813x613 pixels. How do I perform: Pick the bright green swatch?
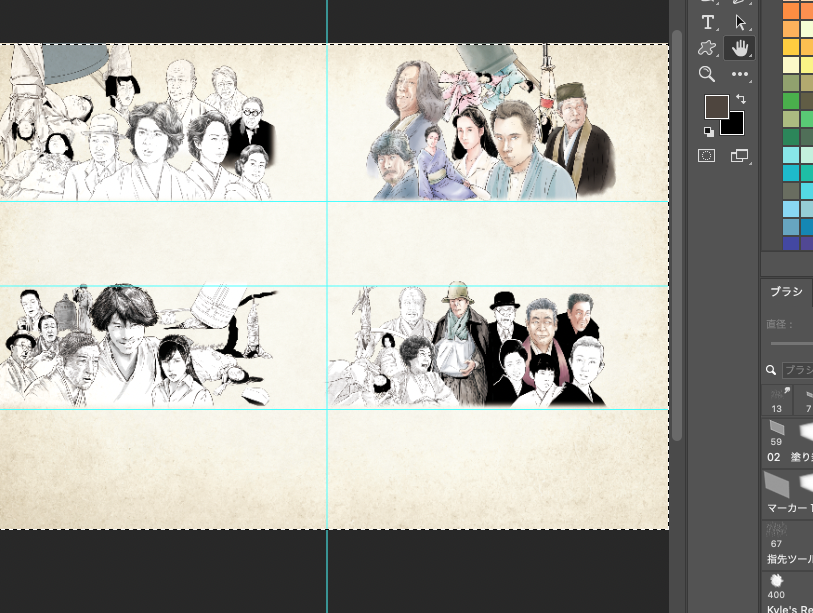point(791,101)
